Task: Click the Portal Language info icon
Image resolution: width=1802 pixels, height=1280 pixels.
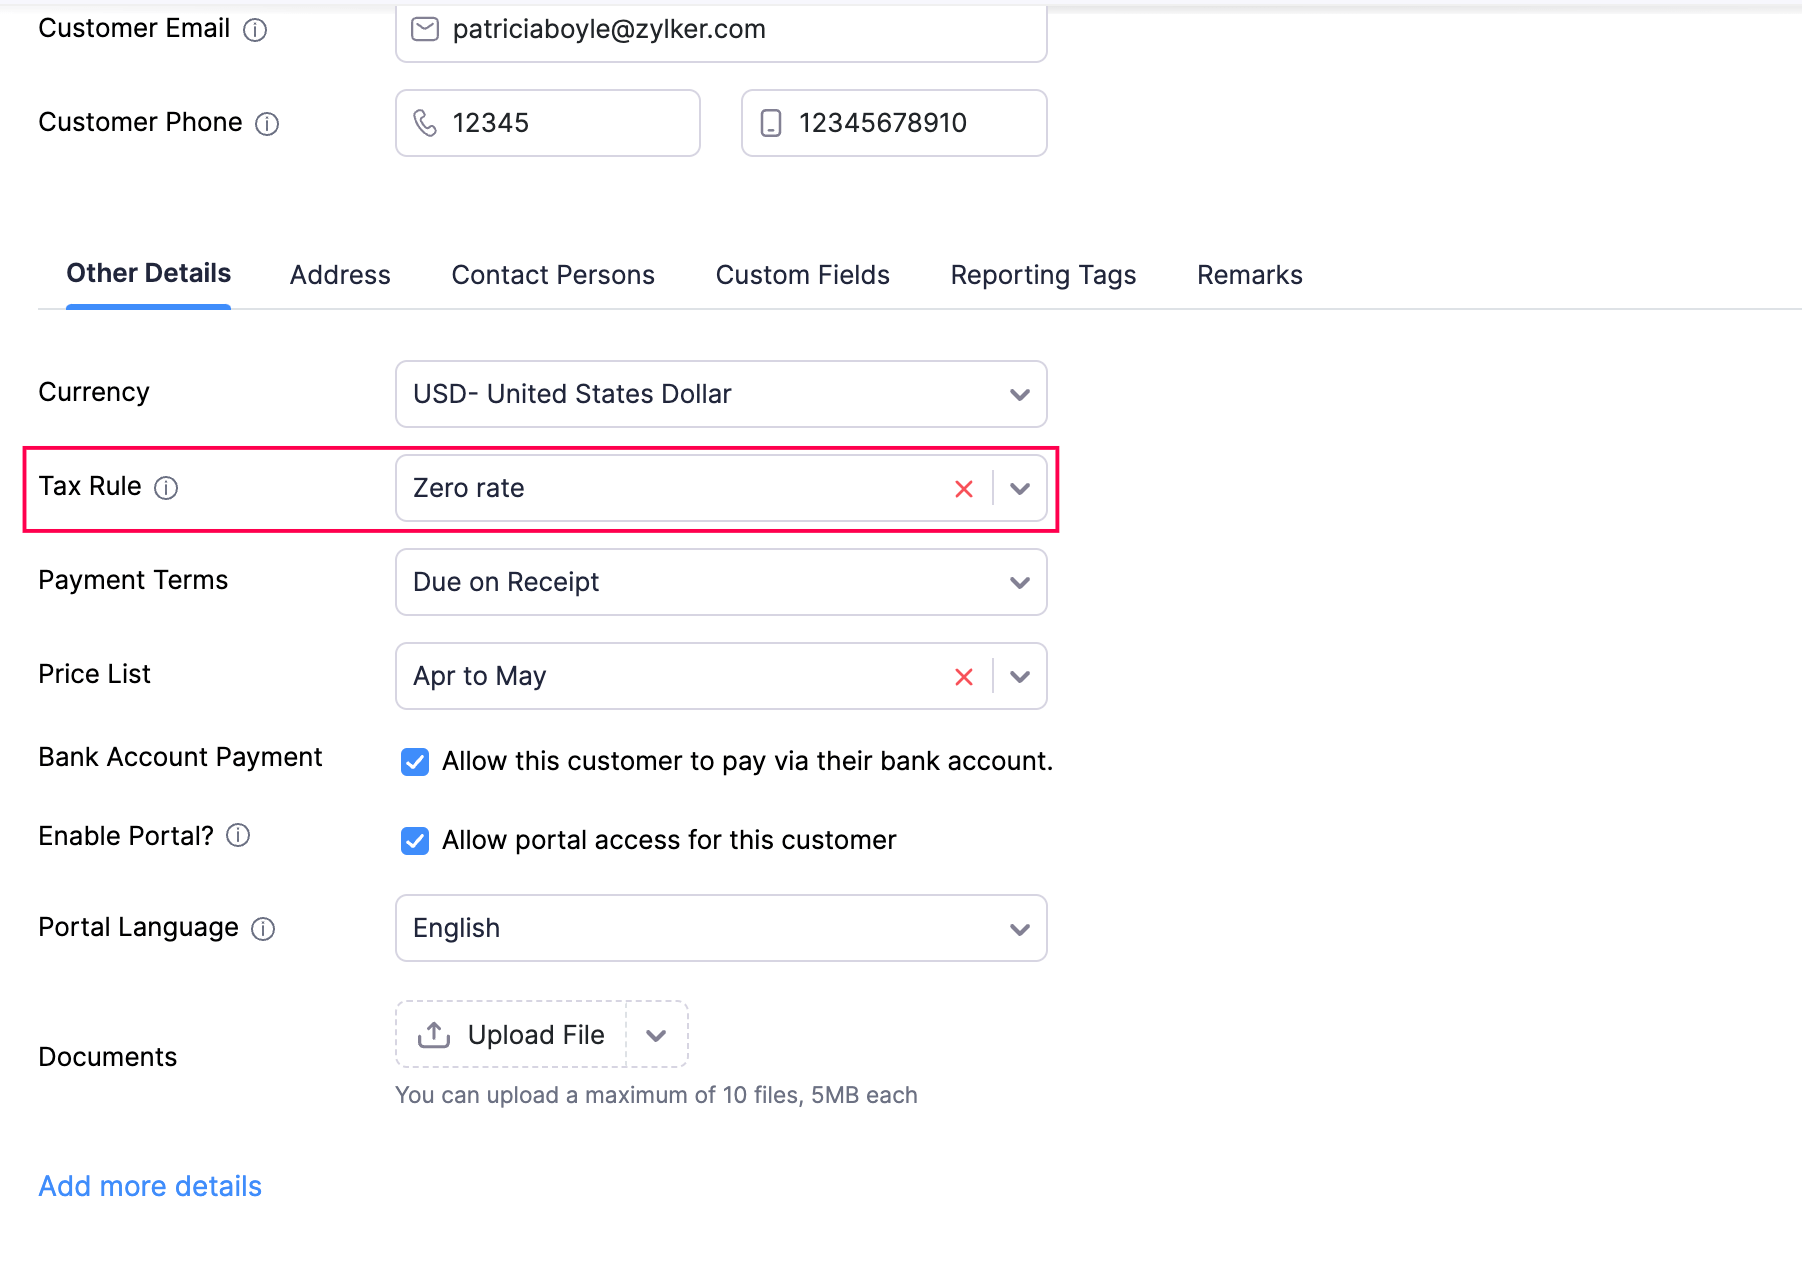Action: tap(263, 929)
